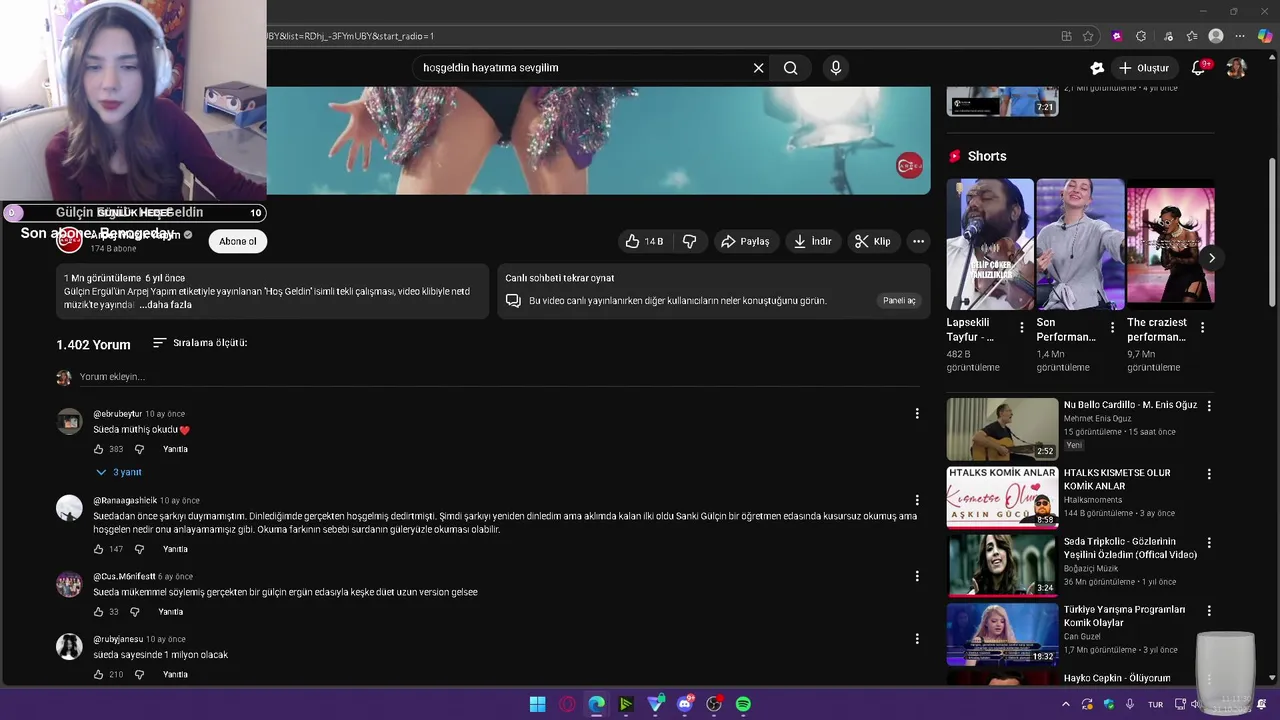Open Spotify from the taskbar
The width and height of the screenshot is (1280, 720).
point(743,704)
